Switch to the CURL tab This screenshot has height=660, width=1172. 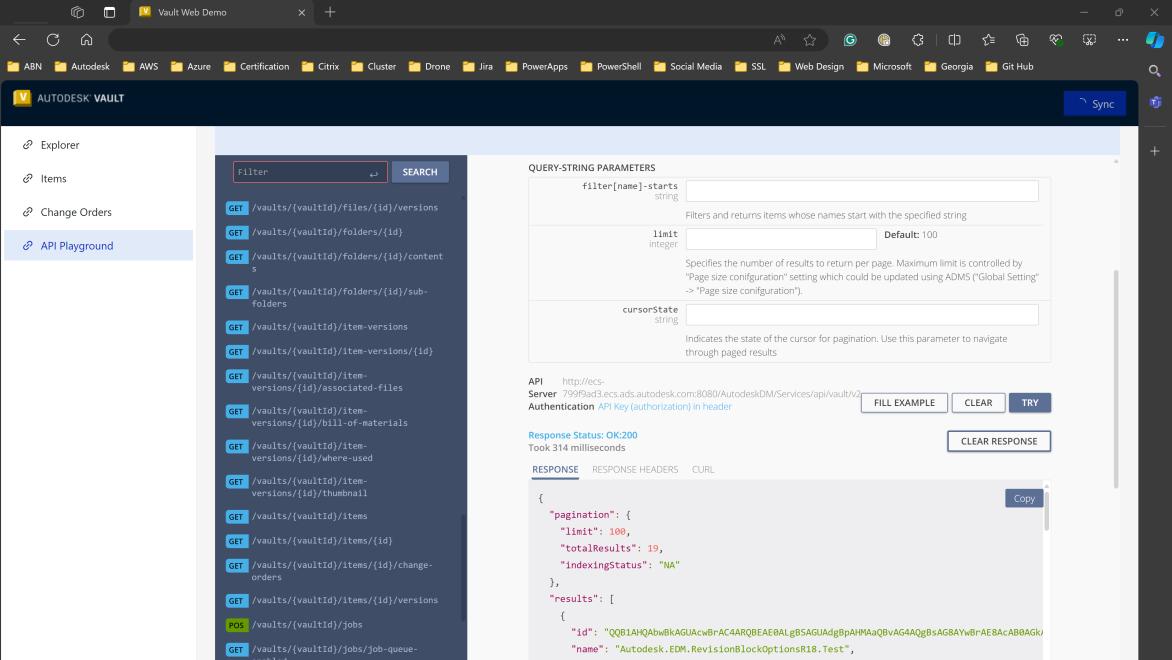pos(703,469)
